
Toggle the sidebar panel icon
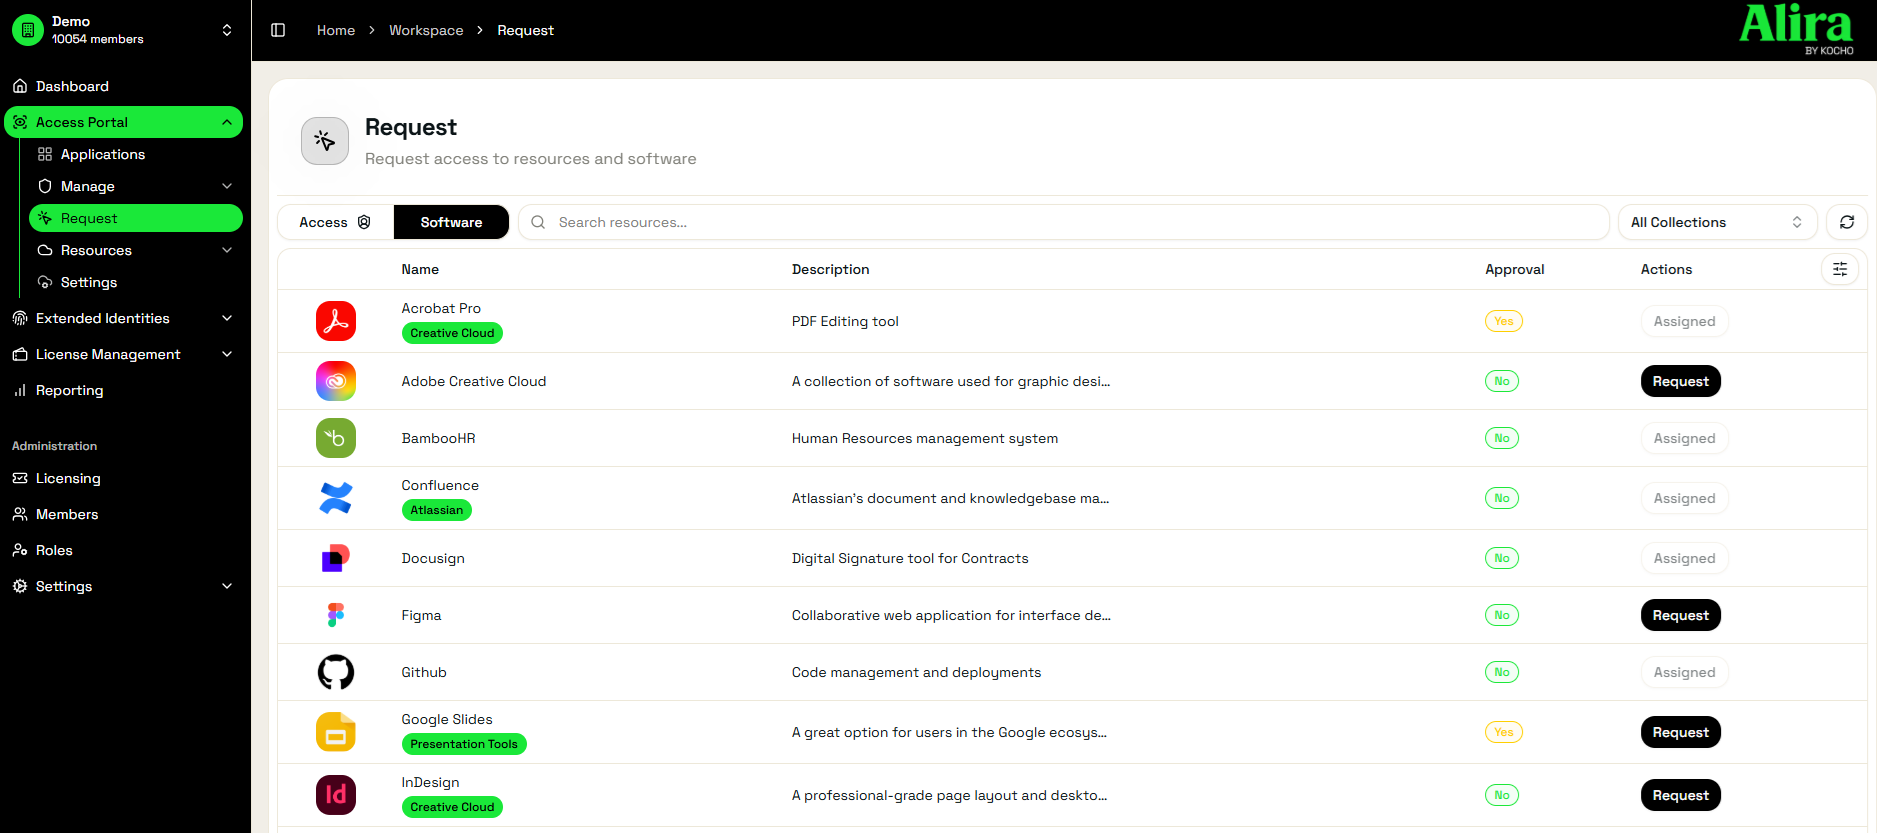point(278,30)
